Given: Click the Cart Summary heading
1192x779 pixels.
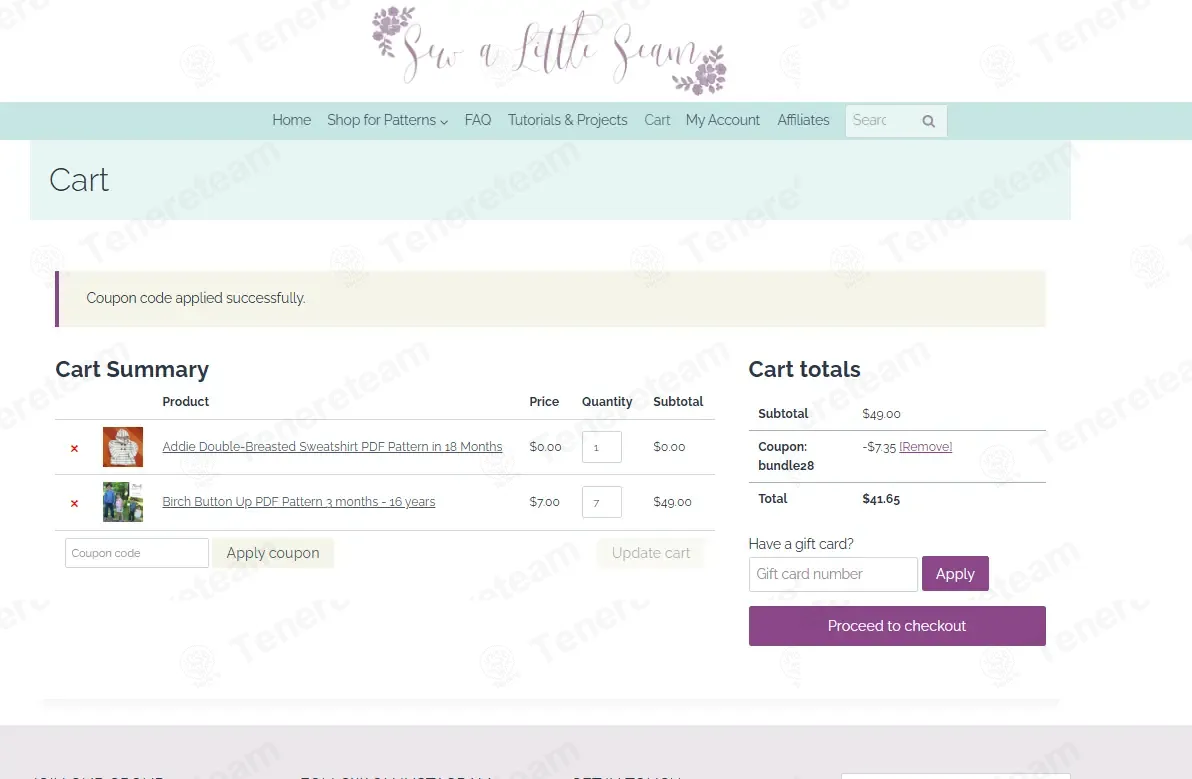Looking at the screenshot, I should coord(132,369).
